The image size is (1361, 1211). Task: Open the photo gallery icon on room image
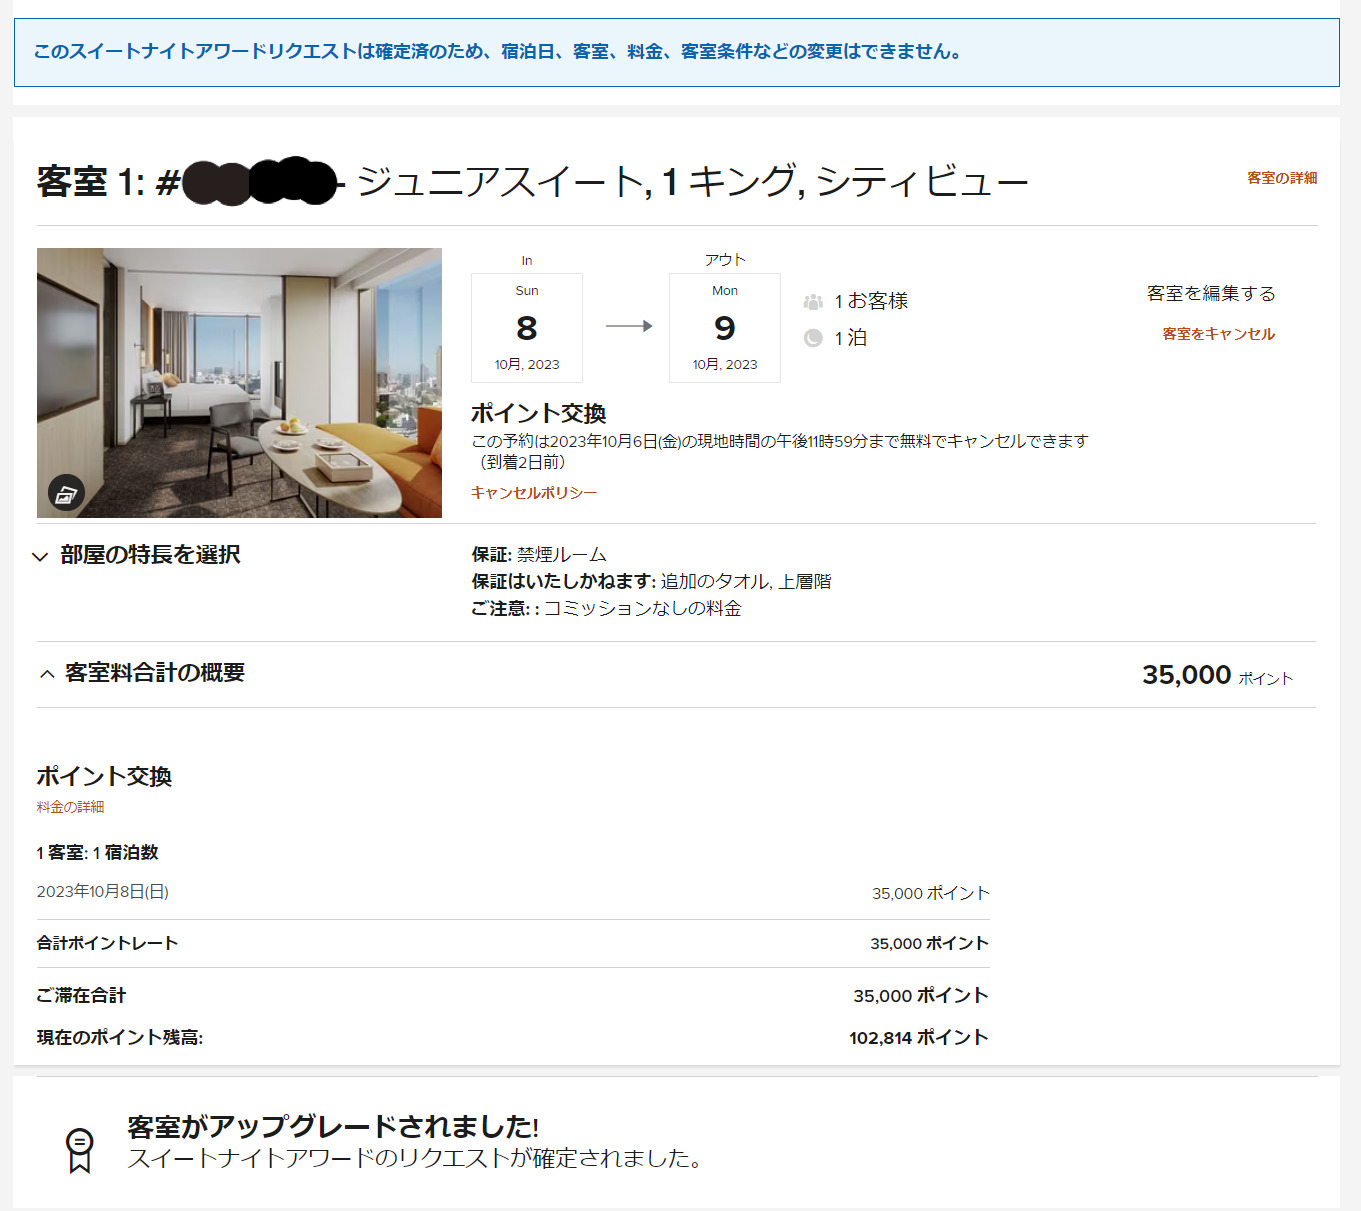coord(66,493)
